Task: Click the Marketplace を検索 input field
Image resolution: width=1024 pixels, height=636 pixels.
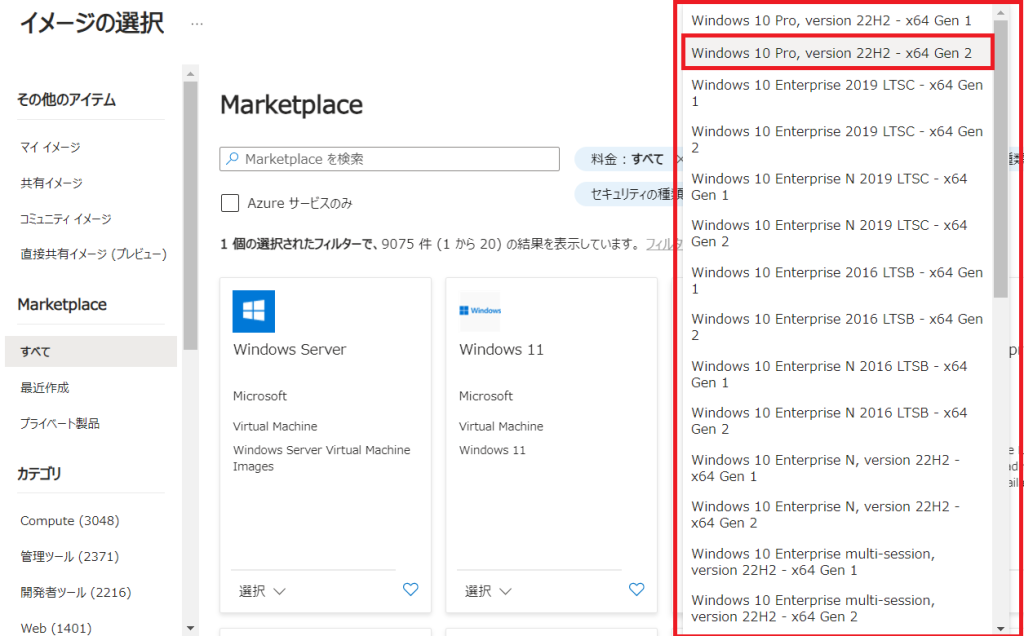Action: [x=389, y=159]
